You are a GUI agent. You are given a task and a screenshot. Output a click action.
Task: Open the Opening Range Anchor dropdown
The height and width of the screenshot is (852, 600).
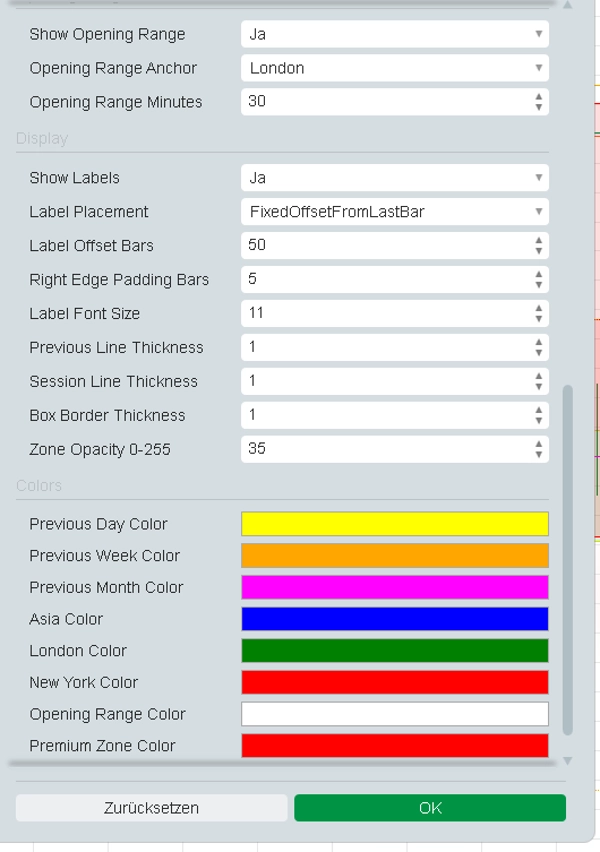395,68
